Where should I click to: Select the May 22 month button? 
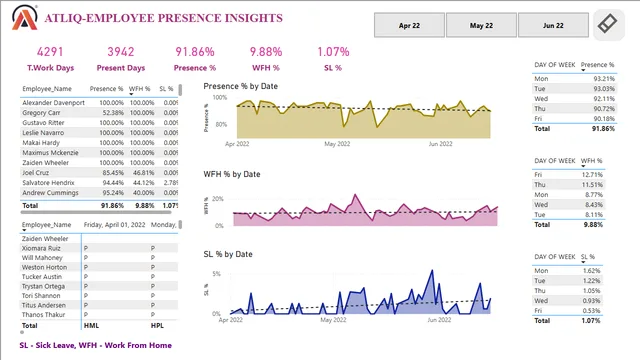coord(481,25)
